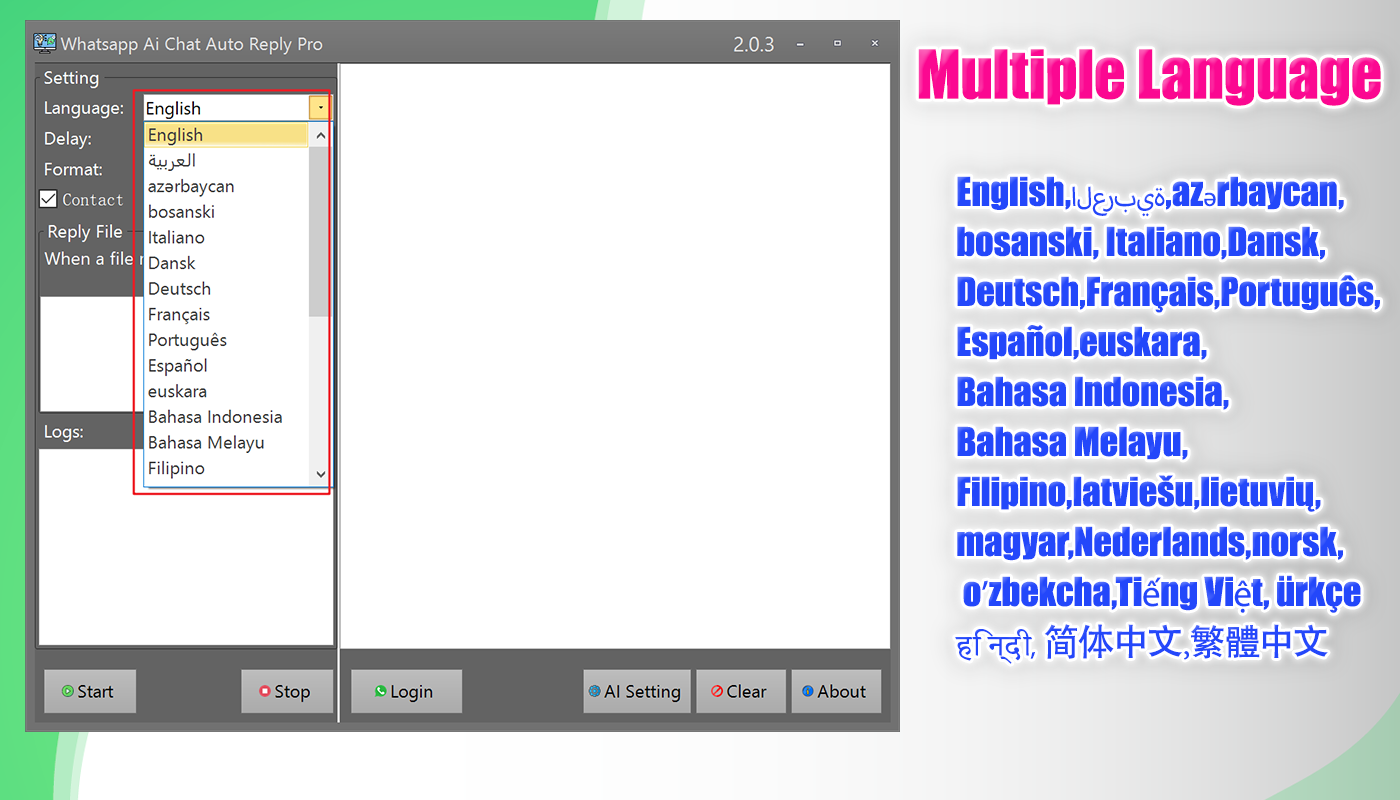Select Dansk from the dropdown
The image size is (1400, 800).
click(x=227, y=263)
